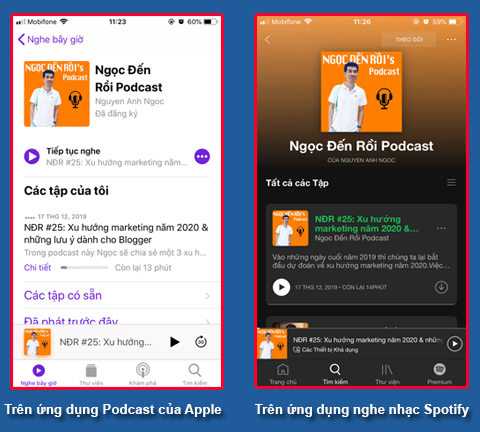Screen dimensions: 480x432
Task: Open purple more options circle in Apple Podcasts
Action: (x=202, y=156)
